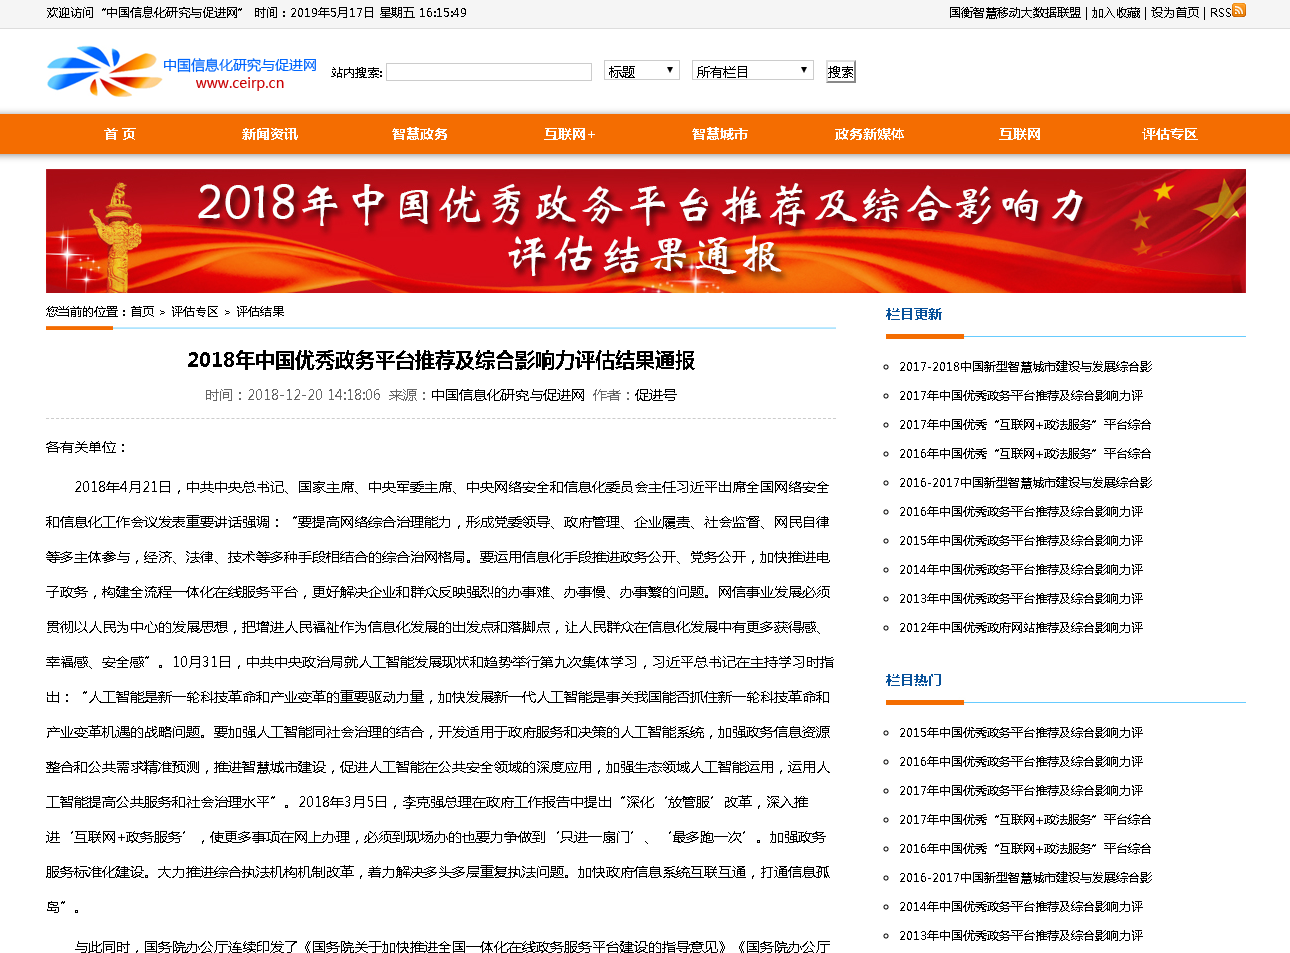Viewport: 1290px width, 953px height.
Task: Click 首页 in the breadcrumb path
Action: coord(143,312)
